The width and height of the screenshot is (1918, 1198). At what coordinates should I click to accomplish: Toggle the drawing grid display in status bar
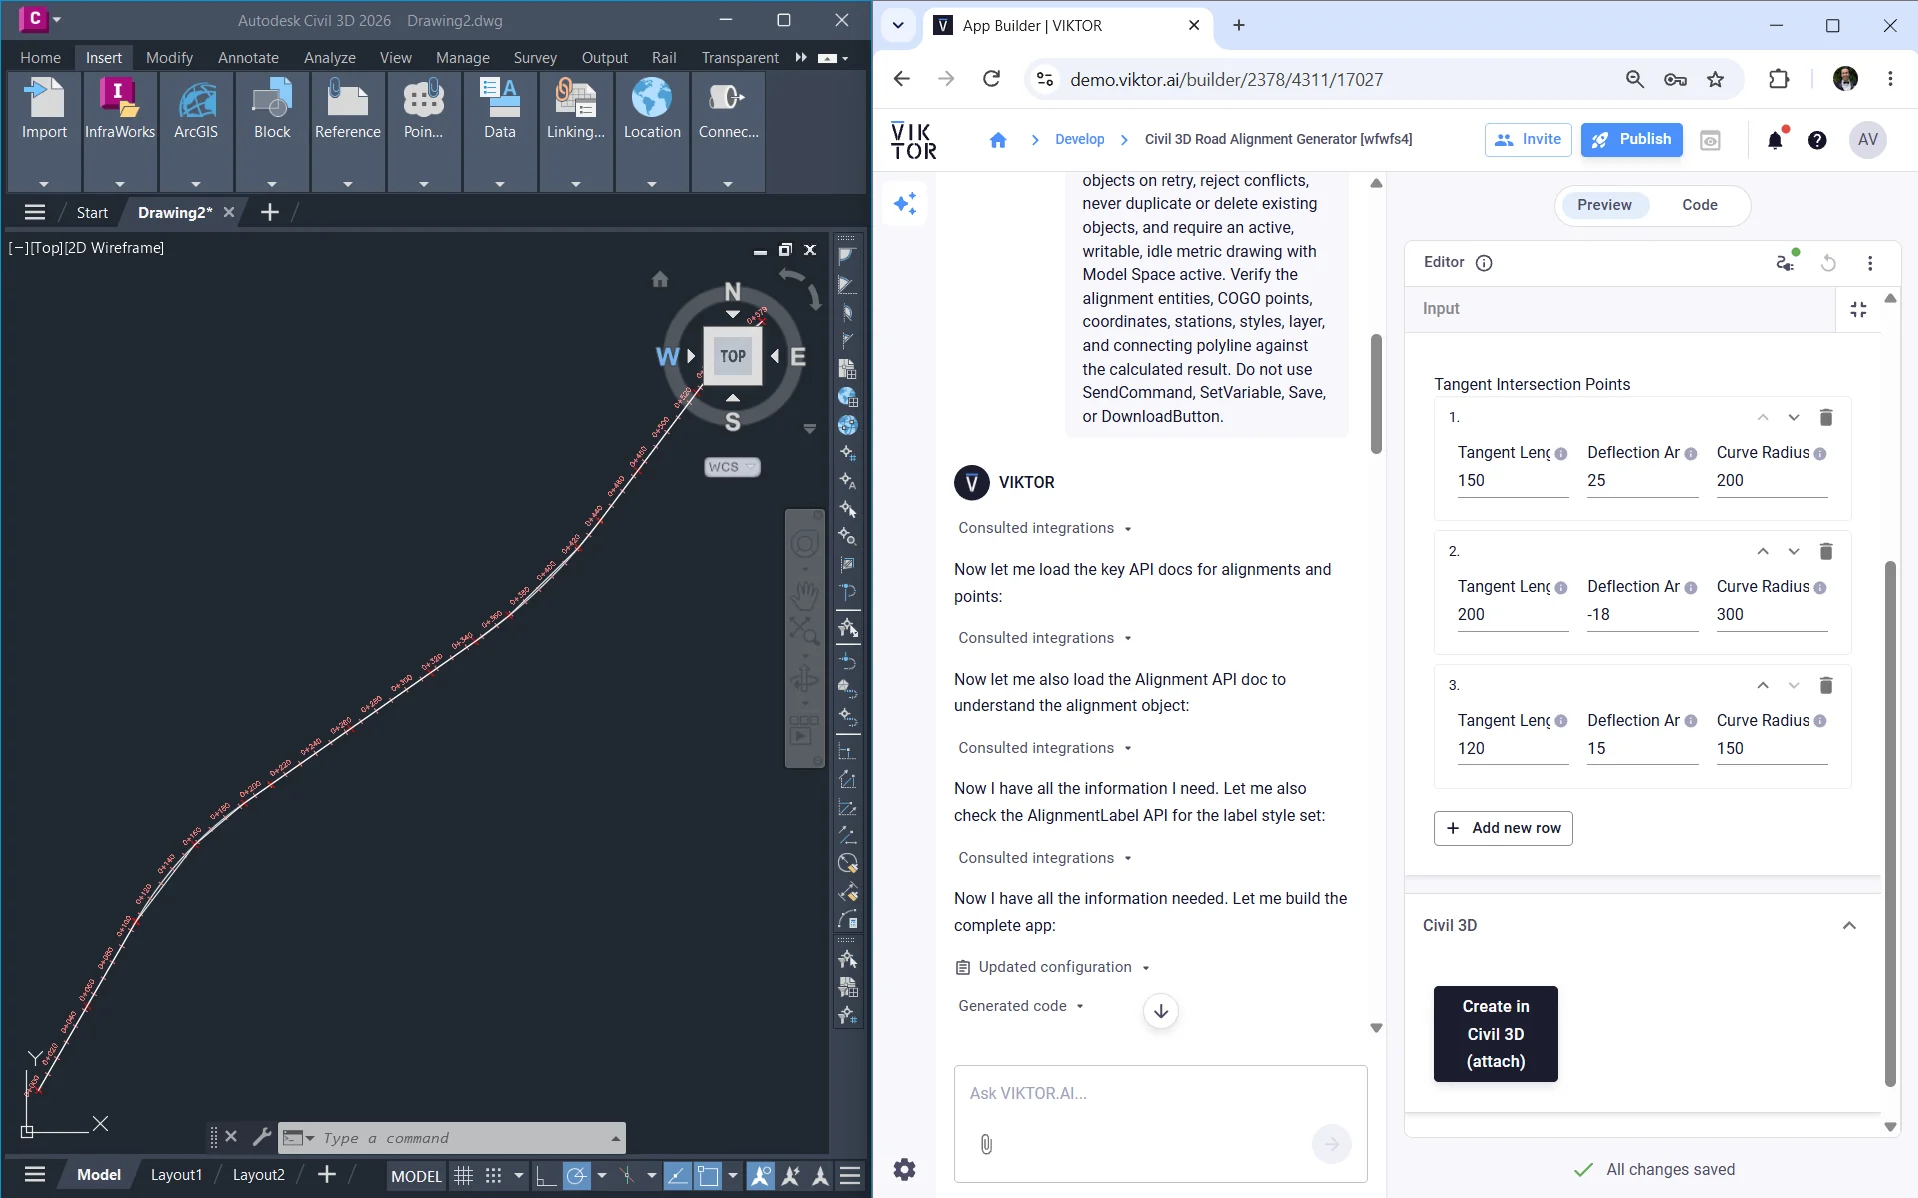[x=463, y=1176]
